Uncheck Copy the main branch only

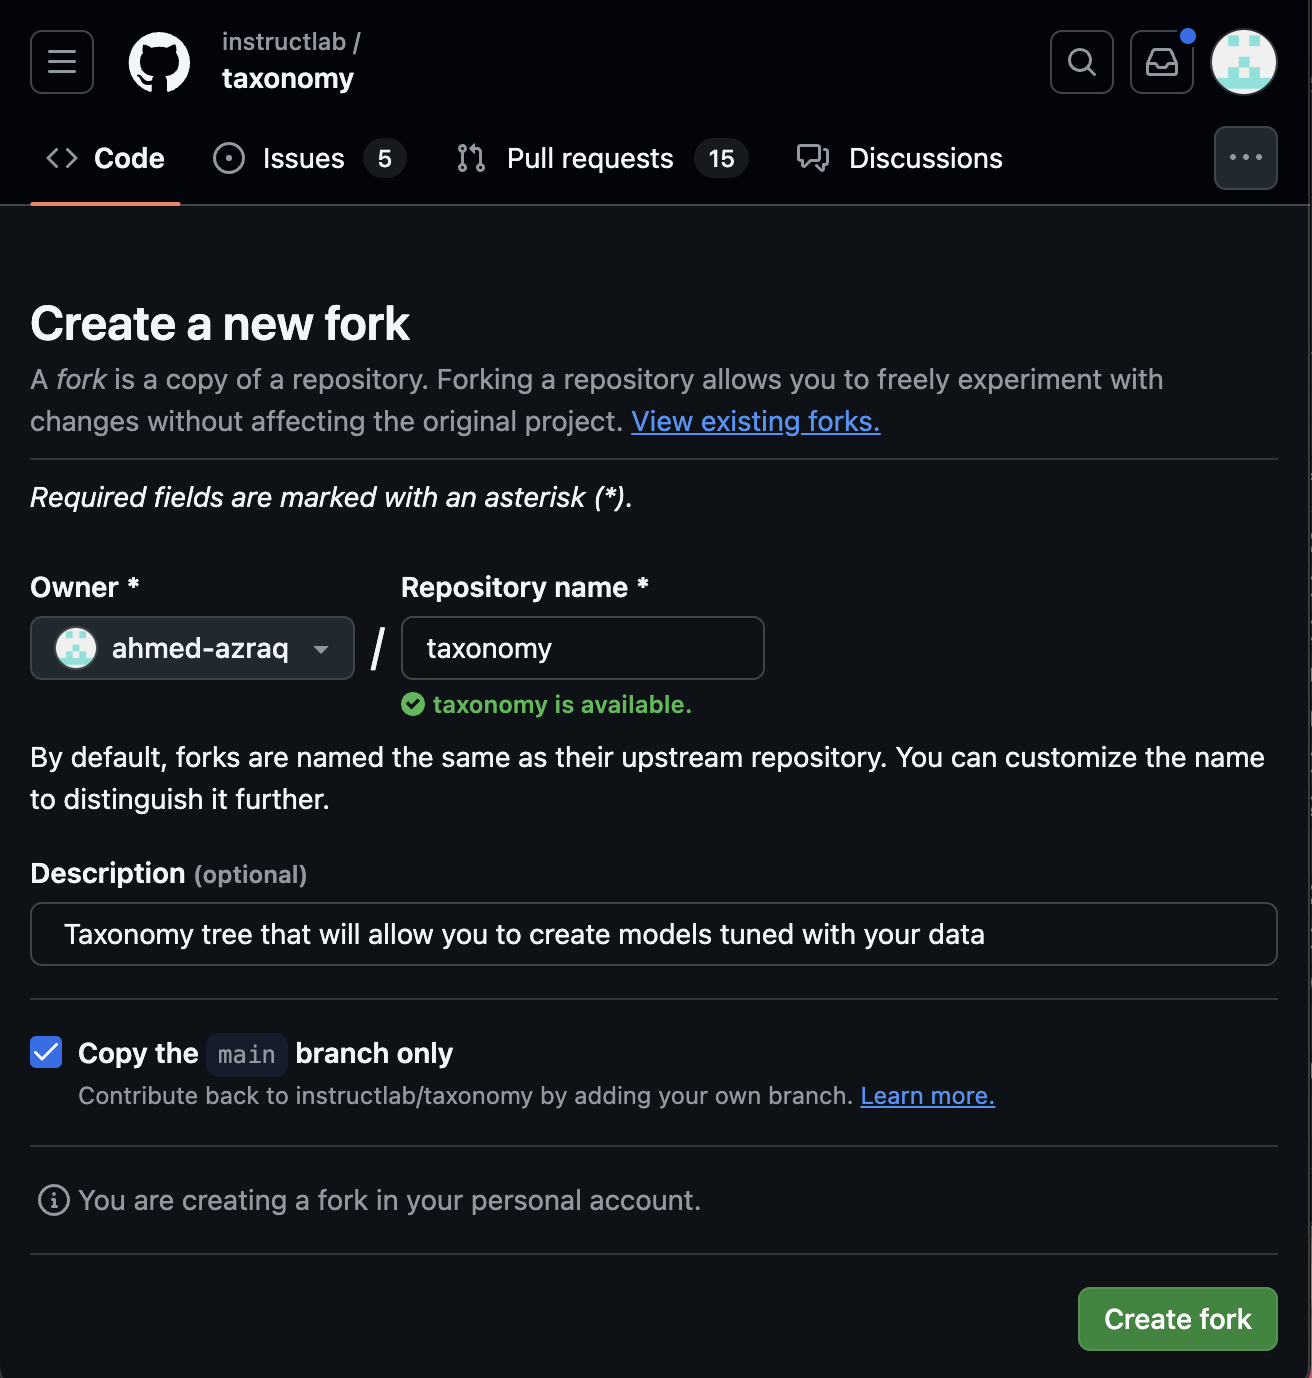coord(46,1052)
